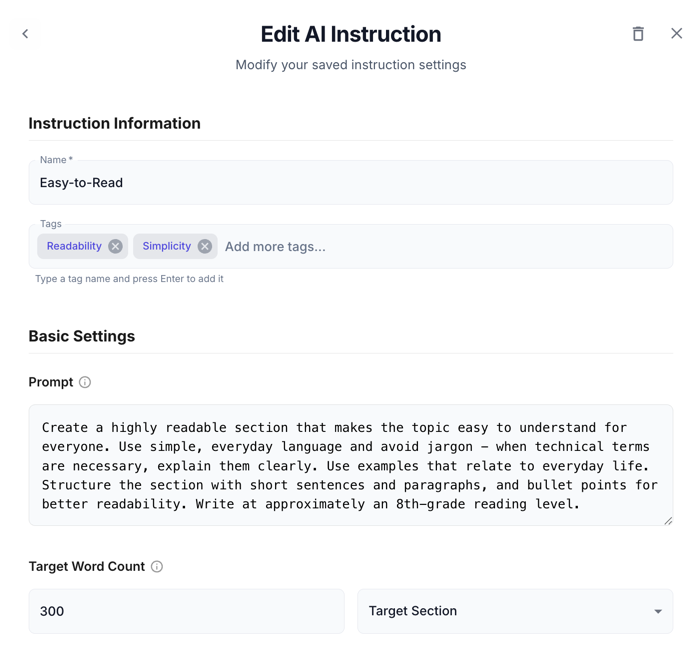Image resolution: width=700 pixels, height=656 pixels.
Task: Click the Target Section dropdown arrow
Action: 658,611
